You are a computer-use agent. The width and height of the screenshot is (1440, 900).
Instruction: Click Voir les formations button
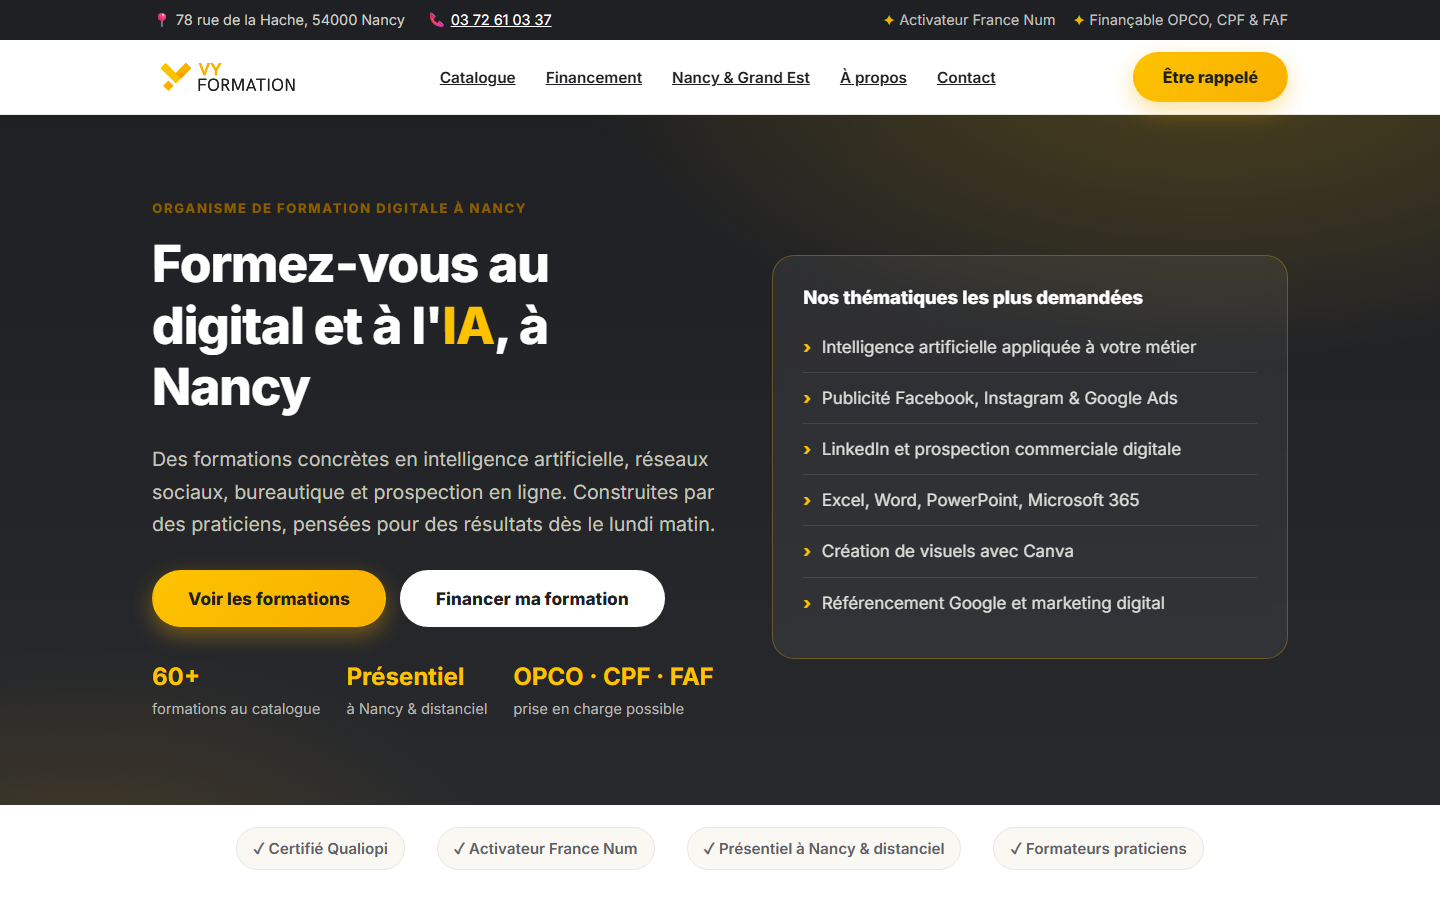click(x=269, y=599)
